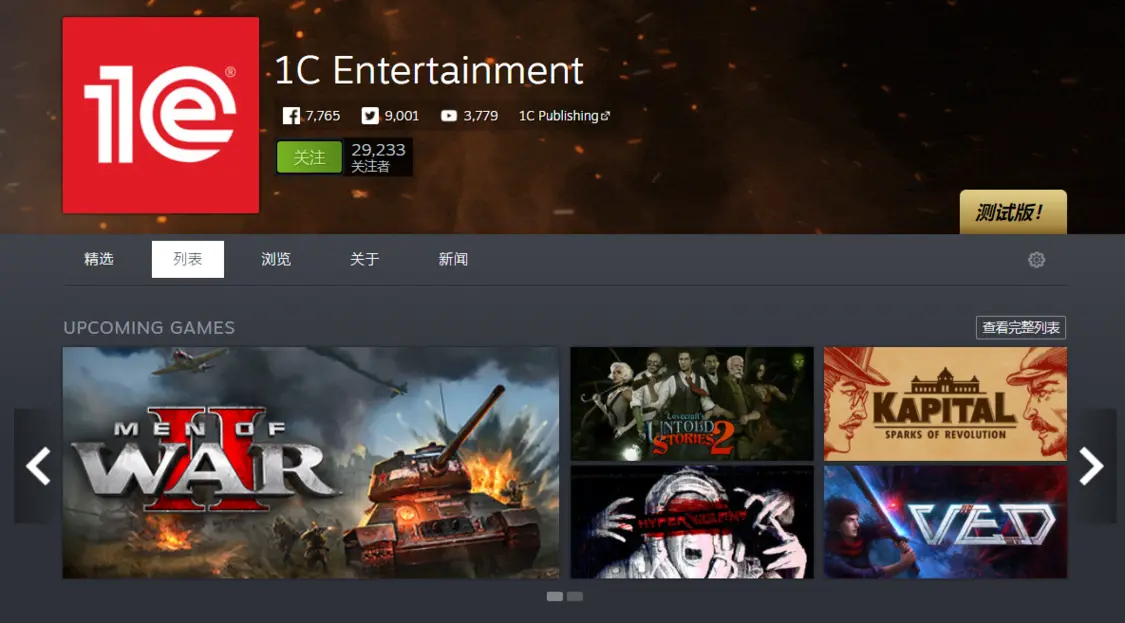Click the 1C Entertainment red logo

click(x=161, y=115)
